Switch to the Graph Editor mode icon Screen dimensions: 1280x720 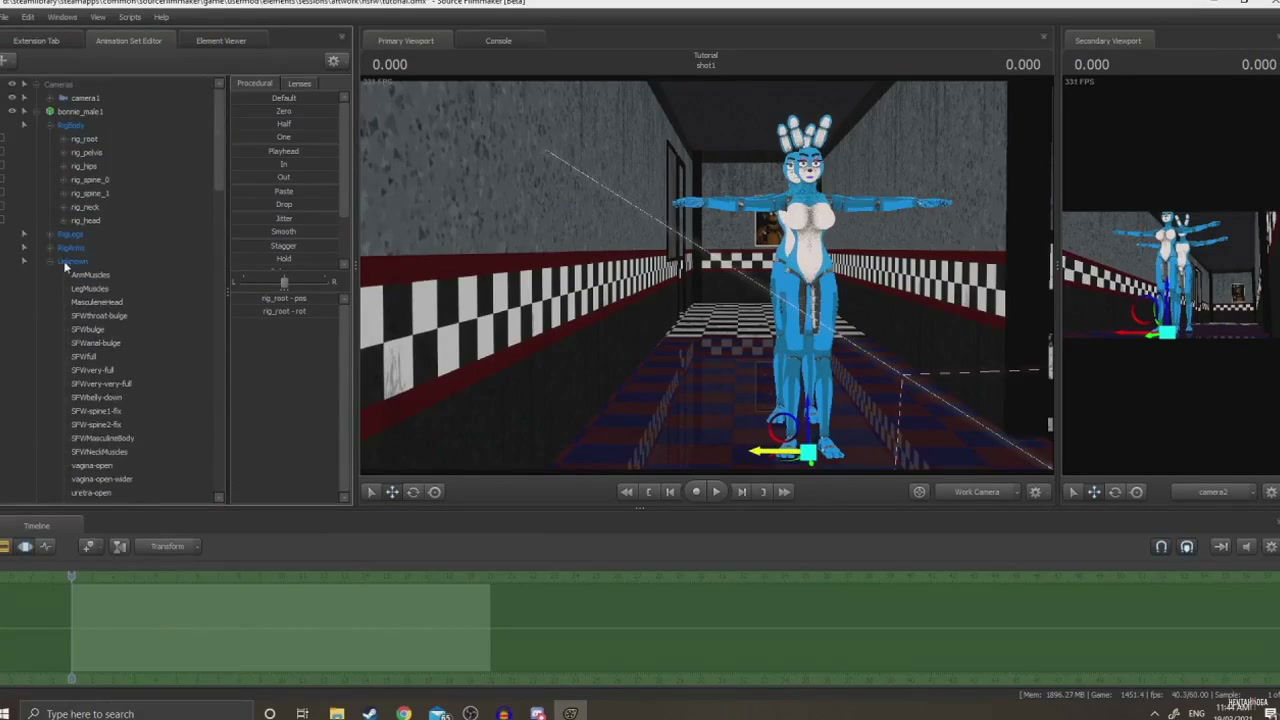coord(46,546)
